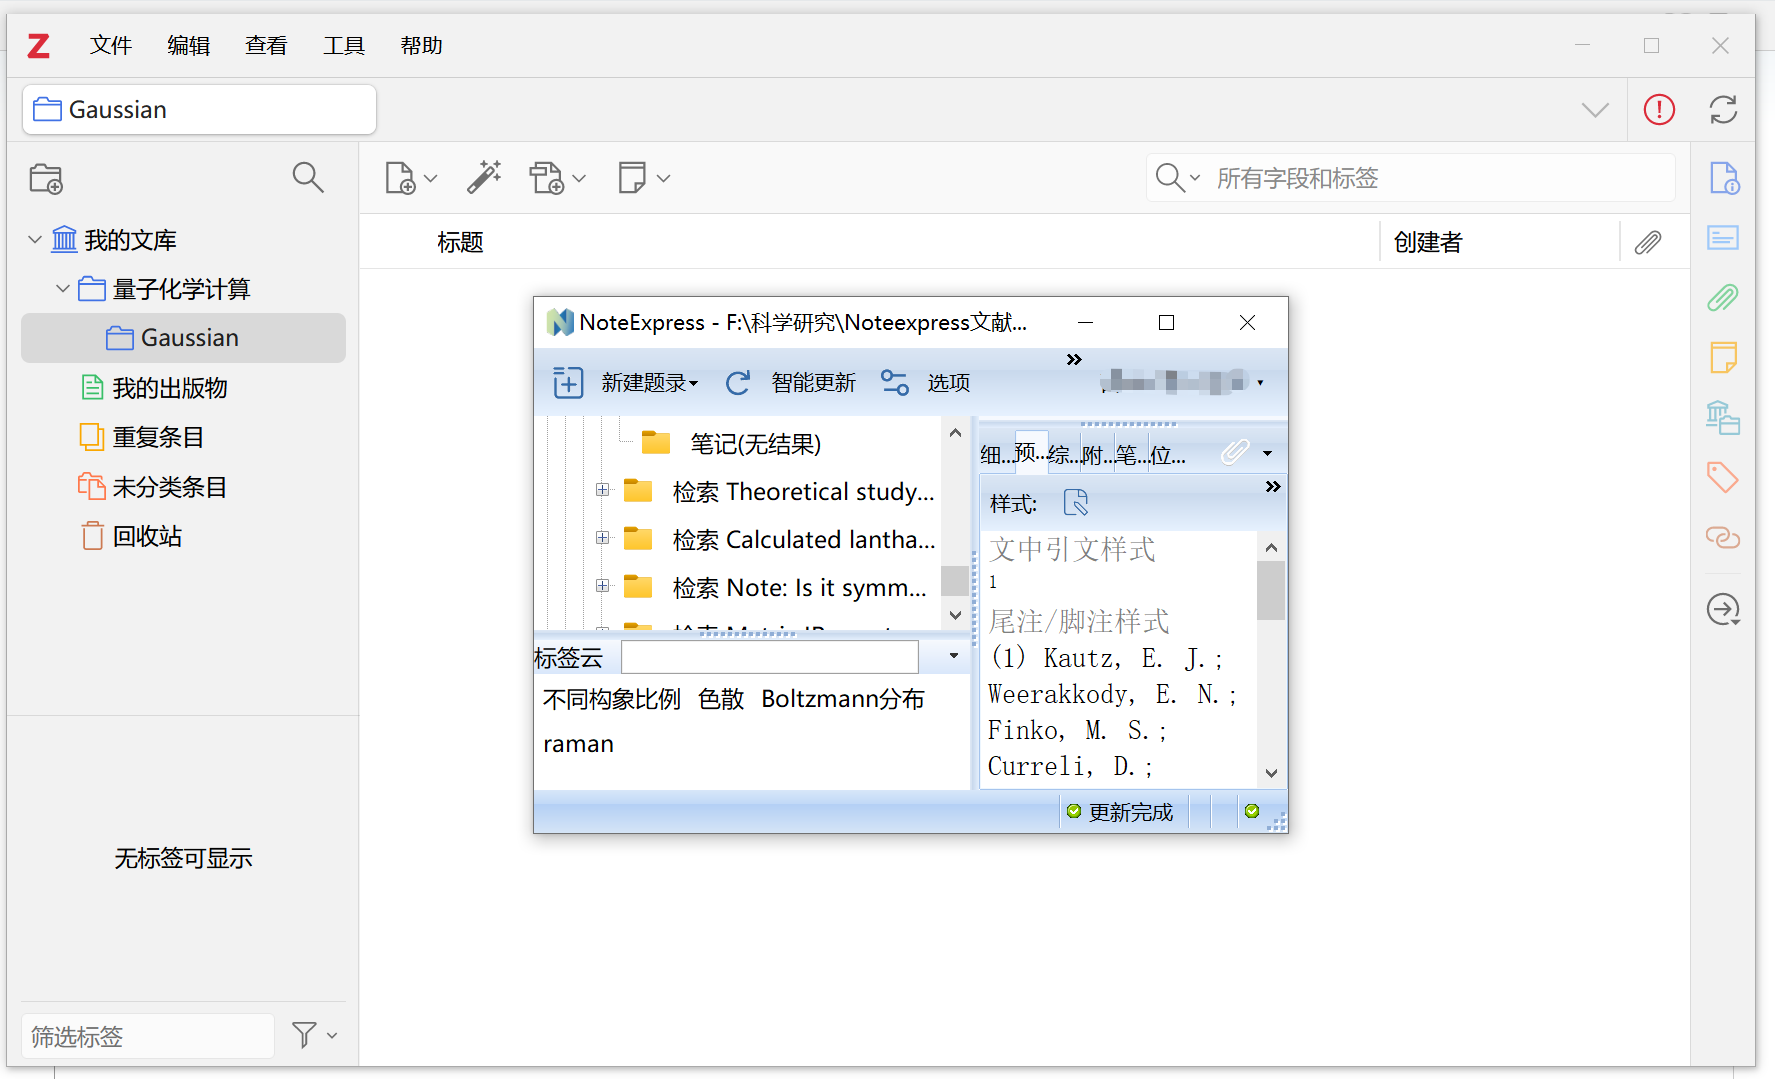Click the add item by identifier wand
The width and height of the screenshot is (1775, 1079).
tap(484, 178)
